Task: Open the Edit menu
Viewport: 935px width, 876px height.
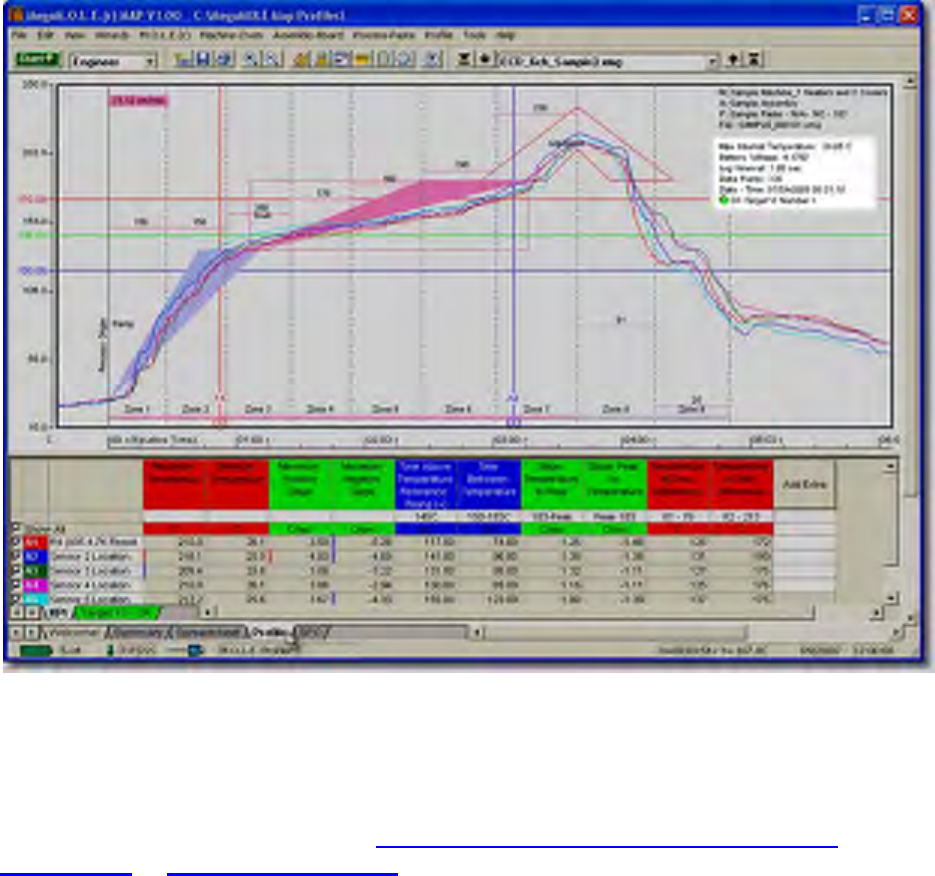Action: pos(45,35)
